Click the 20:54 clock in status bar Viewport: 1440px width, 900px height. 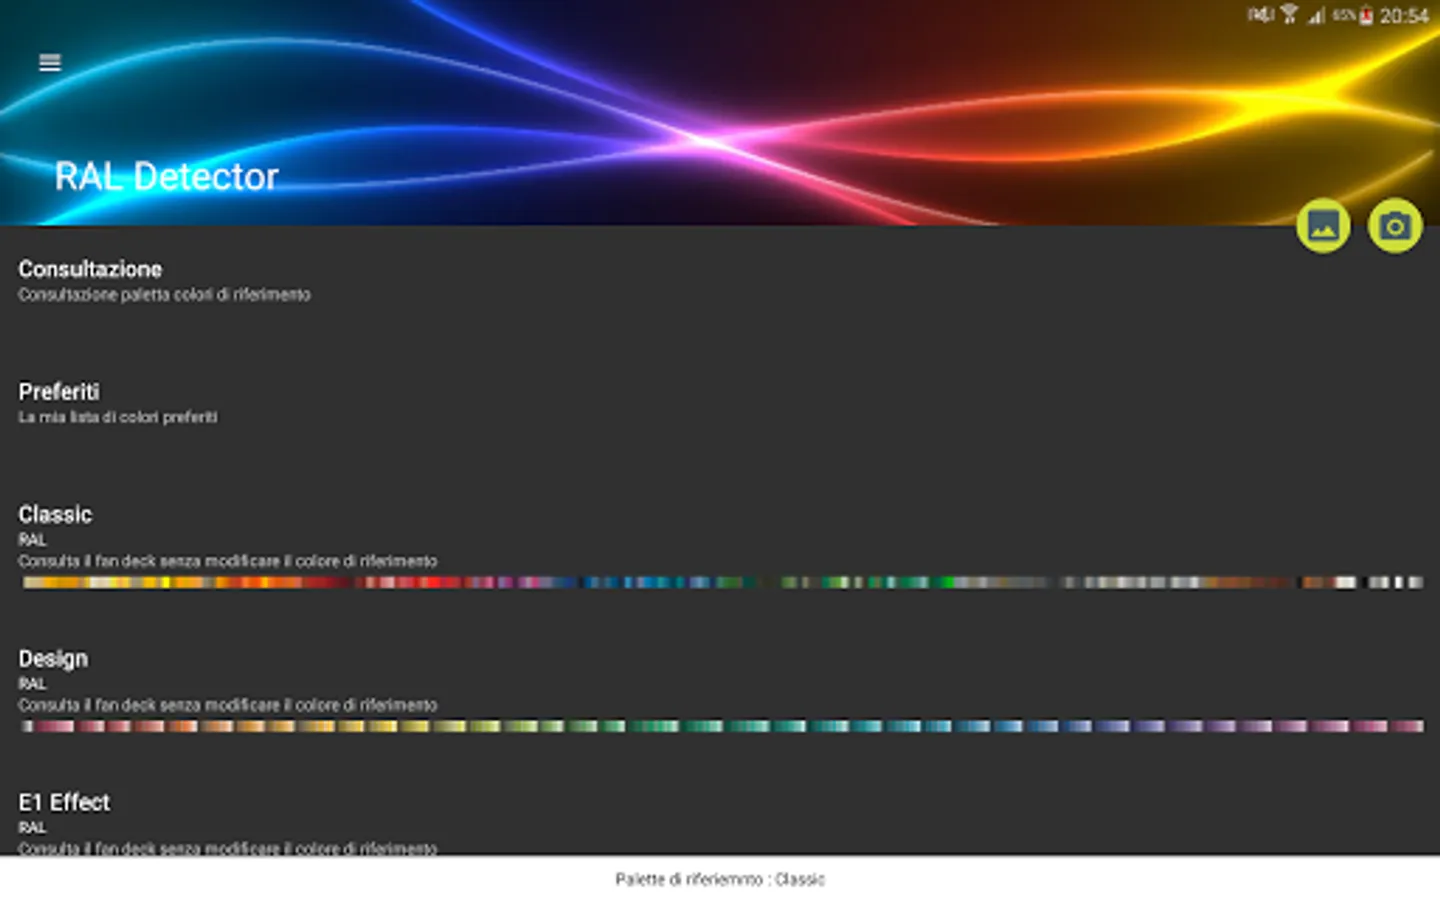click(1404, 16)
